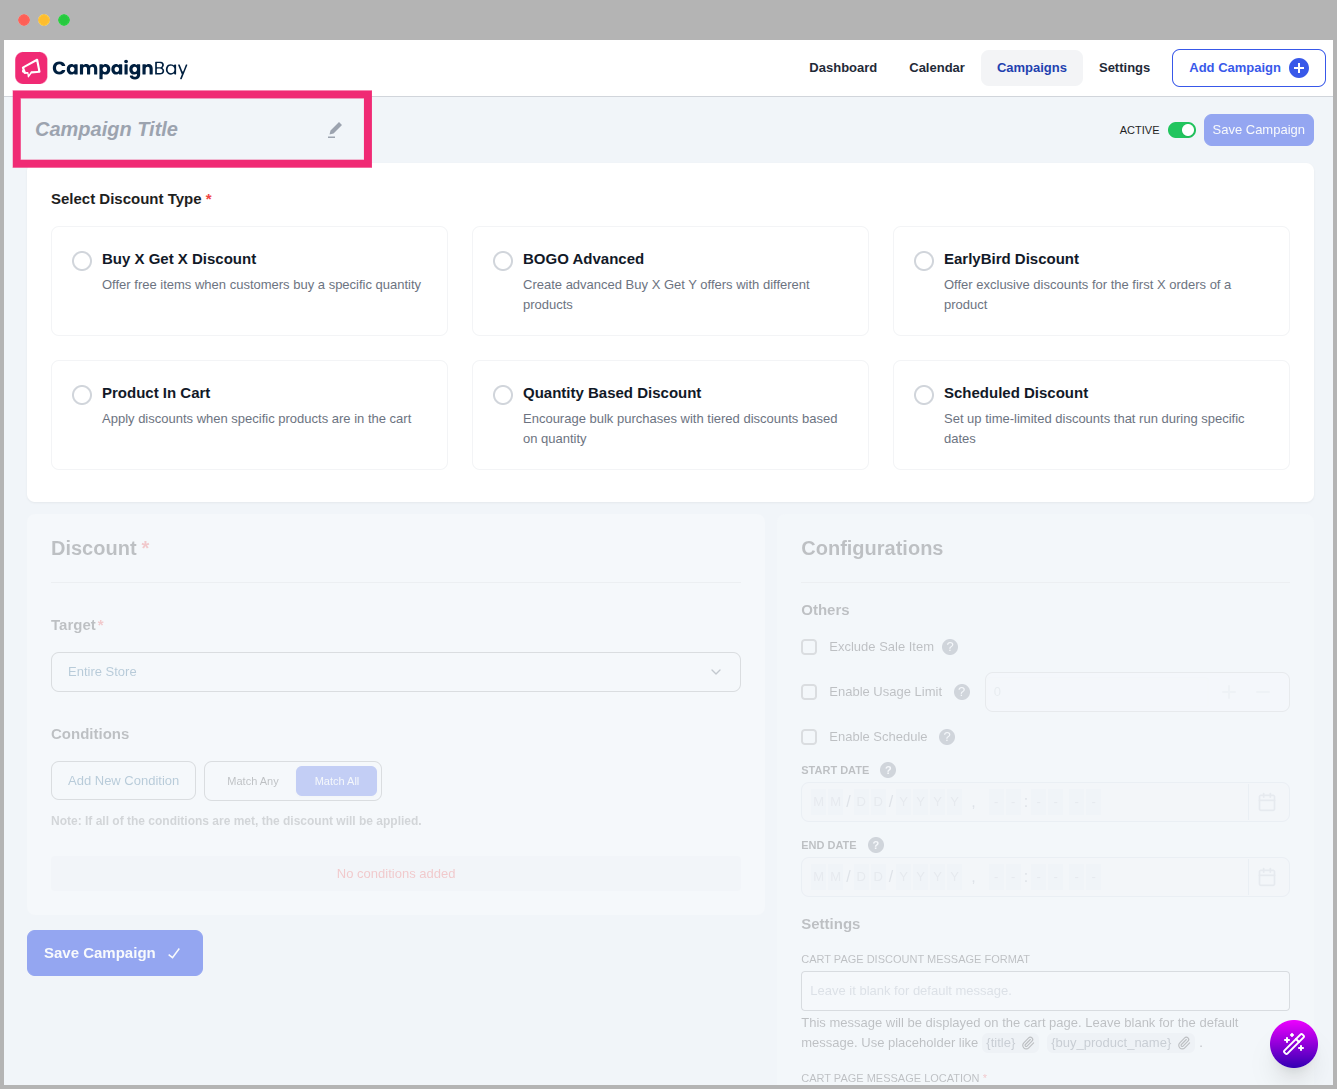Open the Settings tab in top navigation

[1124, 68]
